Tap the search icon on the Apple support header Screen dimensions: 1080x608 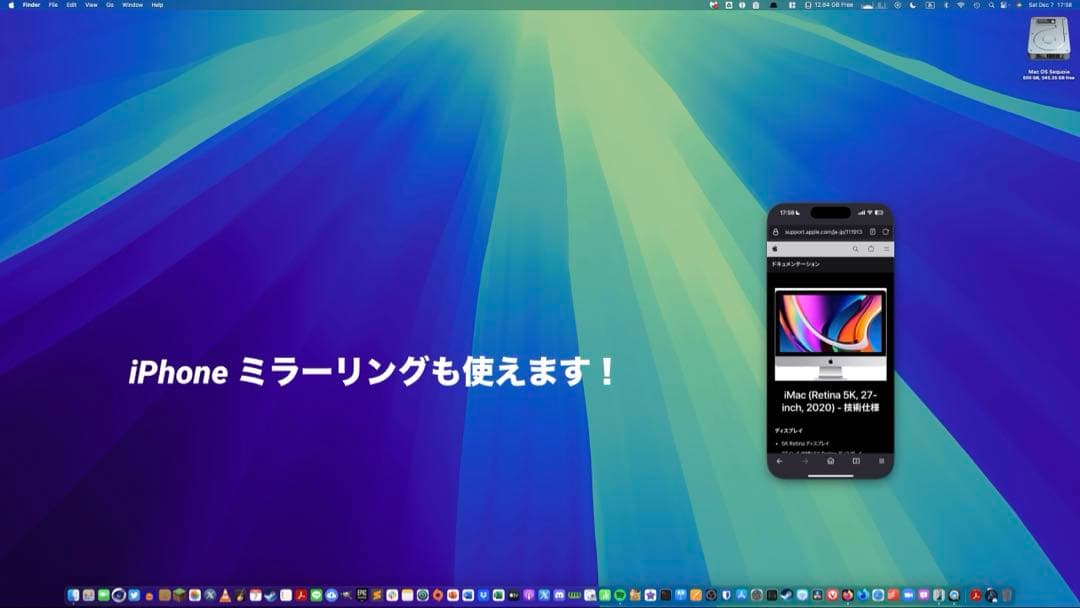[x=855, y=249]
